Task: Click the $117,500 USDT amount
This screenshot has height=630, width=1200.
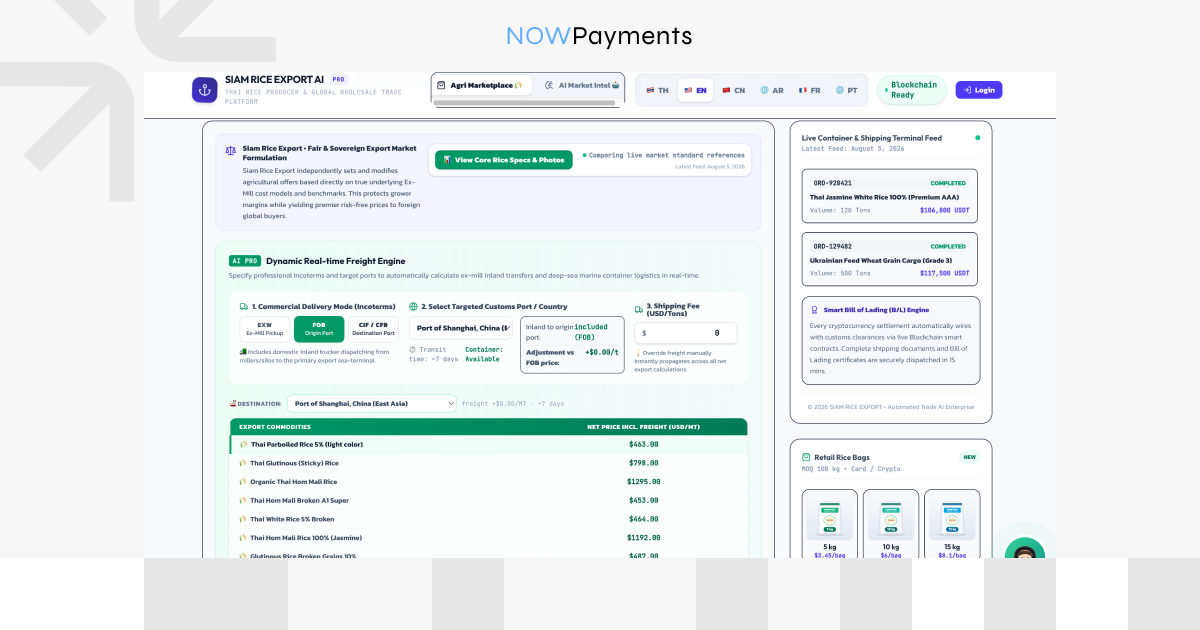Action: pyautogui.click(x=944, y=273)
